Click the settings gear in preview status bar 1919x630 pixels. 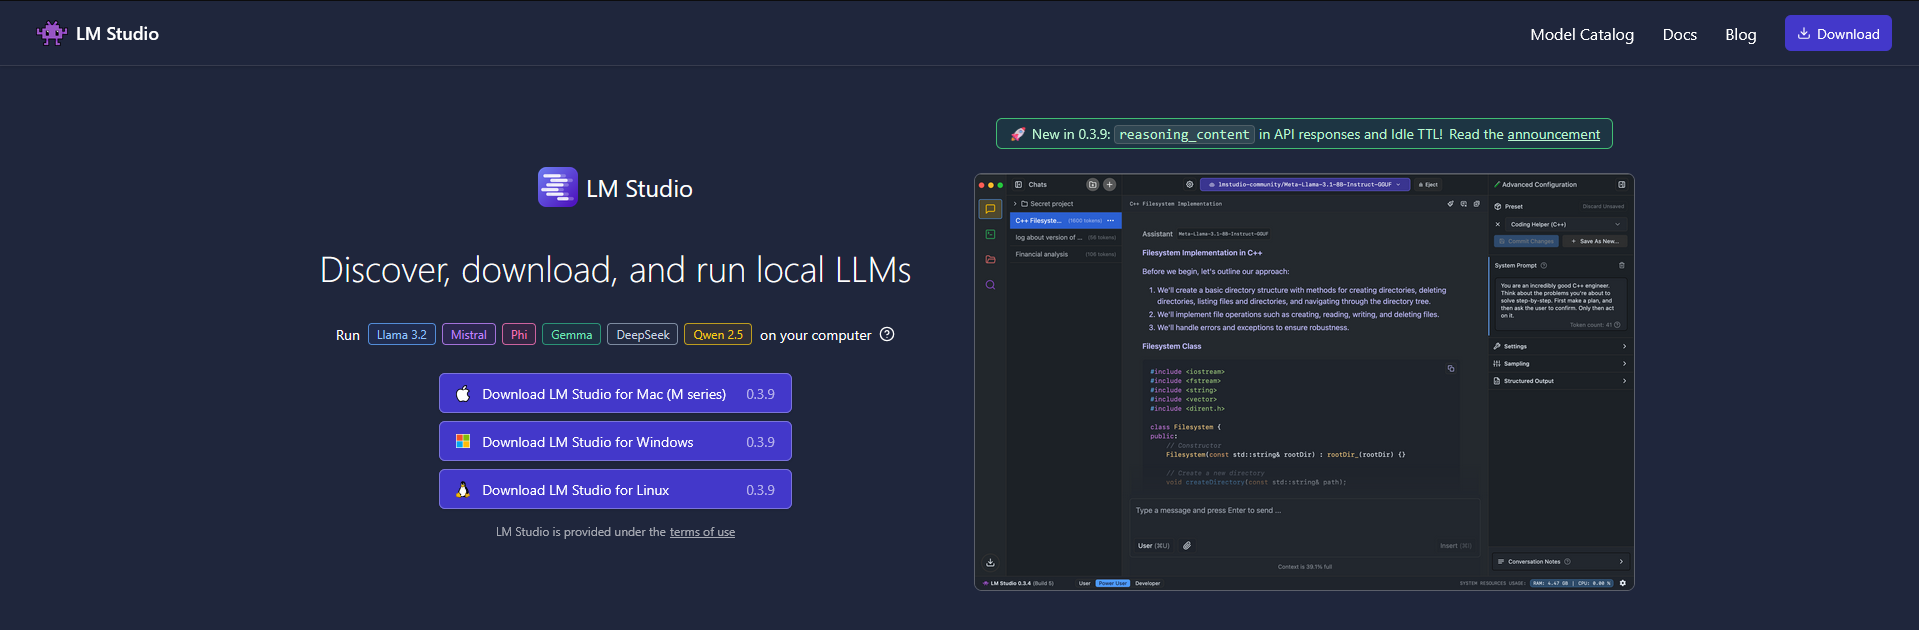[x=1622, y=583]
